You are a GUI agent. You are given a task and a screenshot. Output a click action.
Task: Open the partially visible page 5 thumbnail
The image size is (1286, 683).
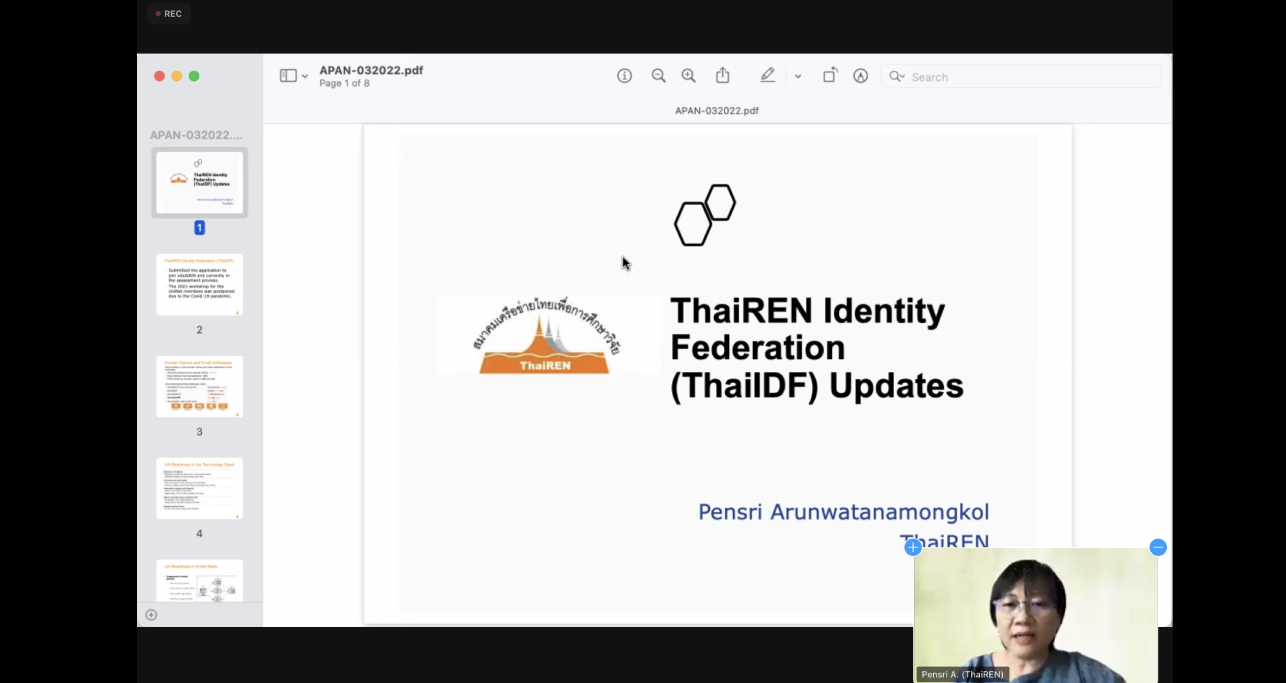coord(199,581)
